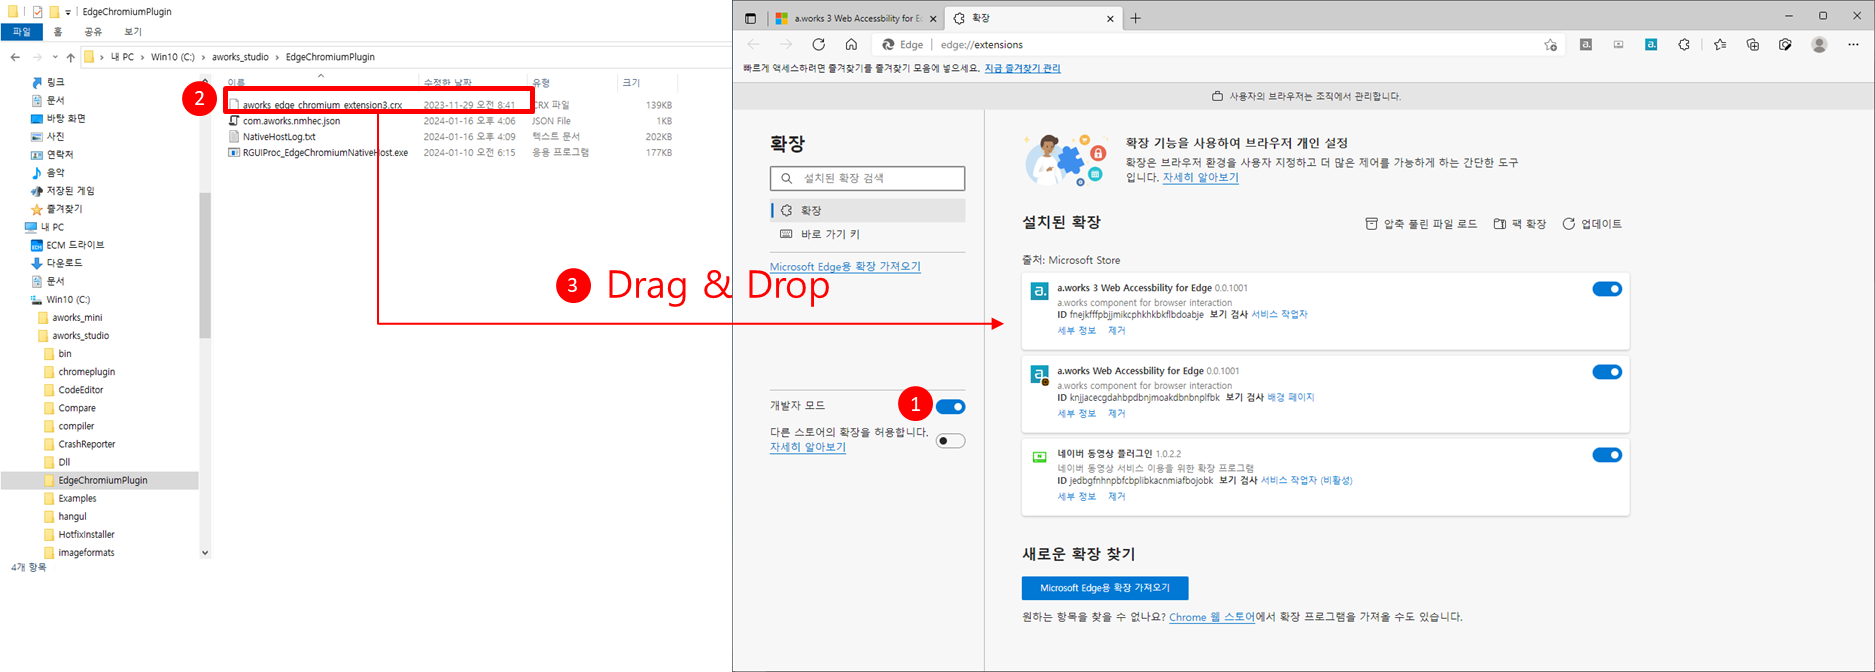Click the teal a.works extension toolbar icon

click(1651, 45)
